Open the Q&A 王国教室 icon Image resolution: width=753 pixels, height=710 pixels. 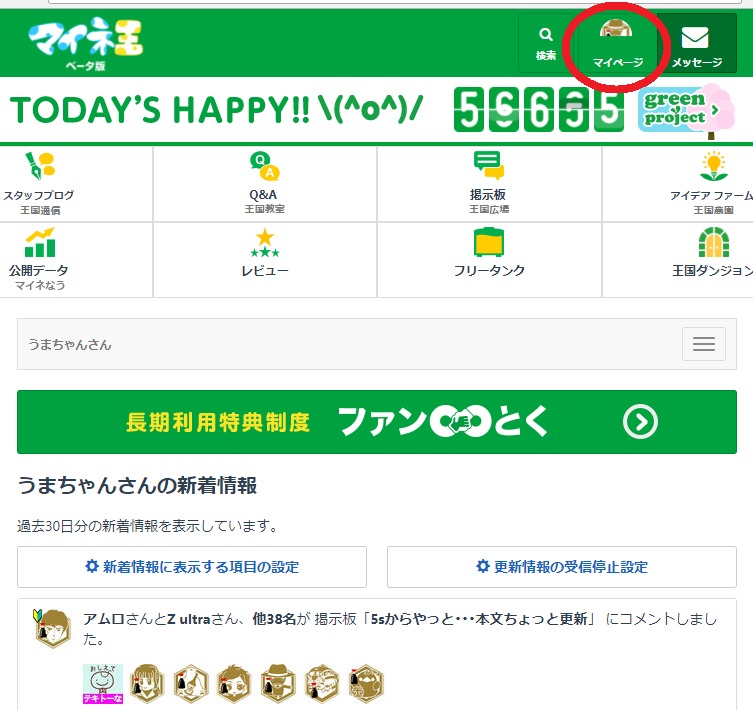[265, 166]
